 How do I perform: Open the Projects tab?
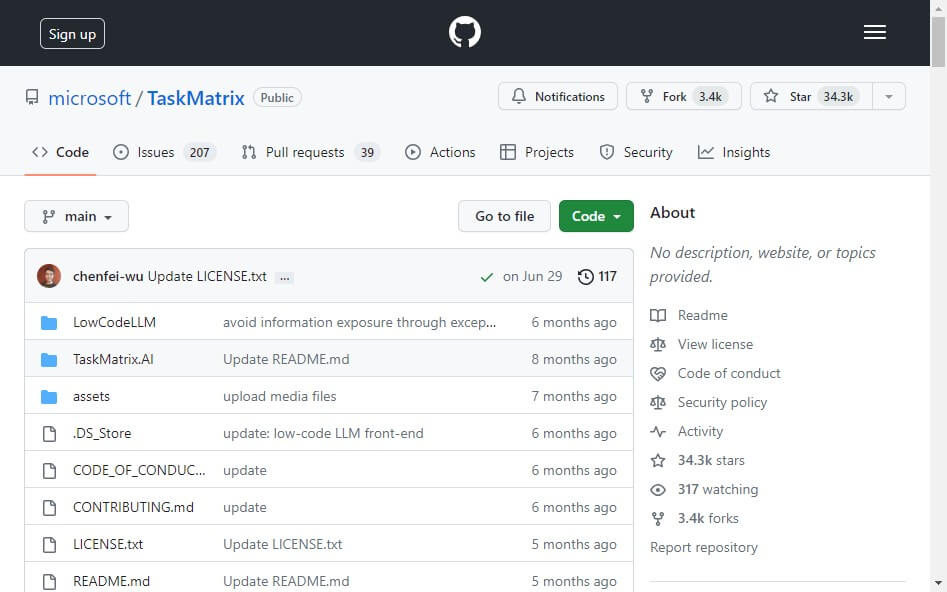(x=537, y=152)
